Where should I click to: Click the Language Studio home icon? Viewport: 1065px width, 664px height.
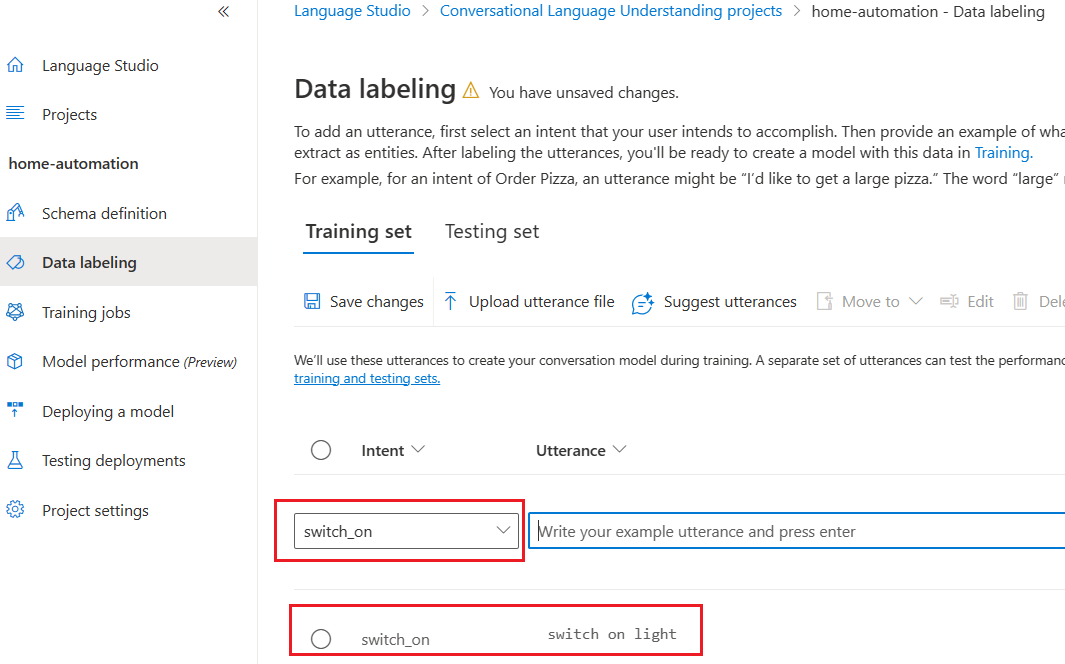pos(15,65)
